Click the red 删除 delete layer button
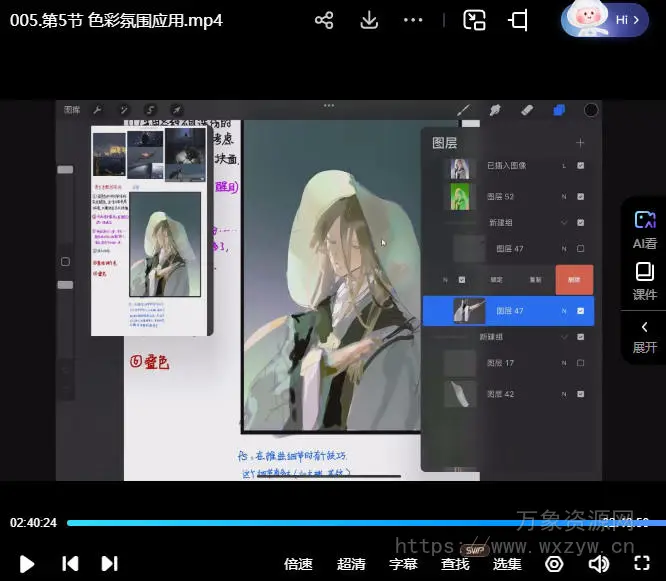 click(574, 280)
